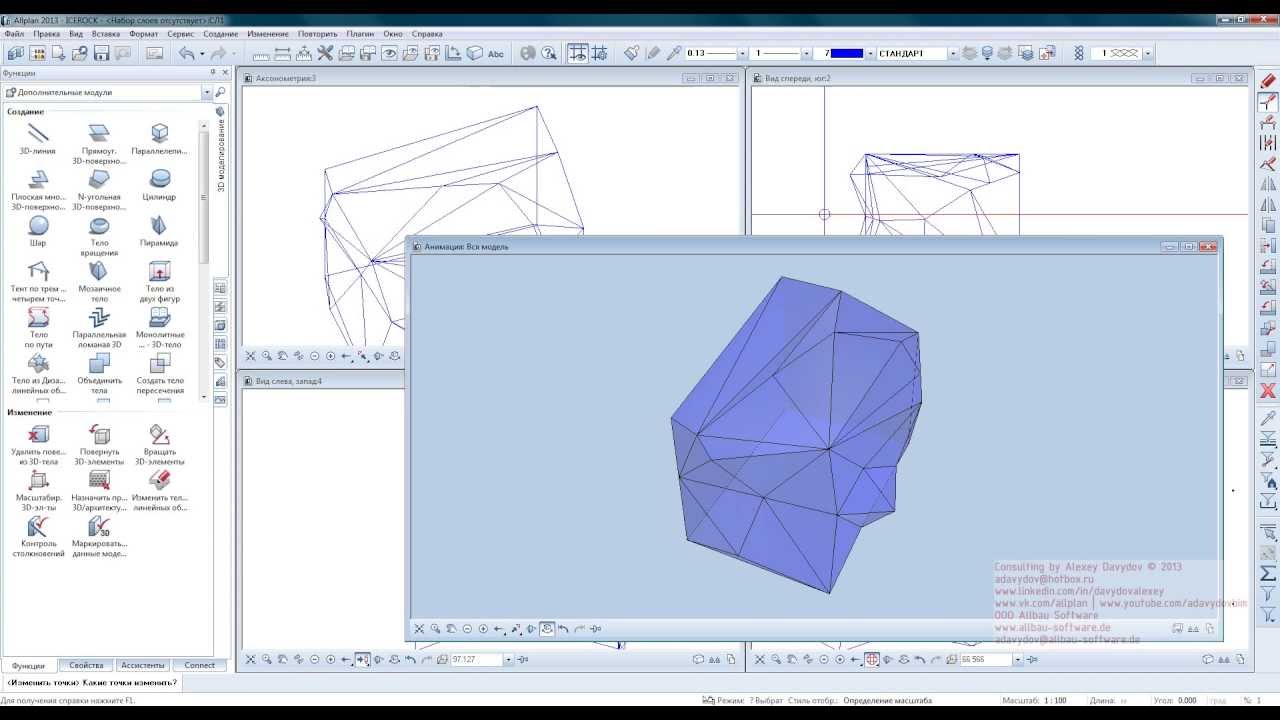
Task: Select the Тело вращения tool
Action: click(99, 235)
